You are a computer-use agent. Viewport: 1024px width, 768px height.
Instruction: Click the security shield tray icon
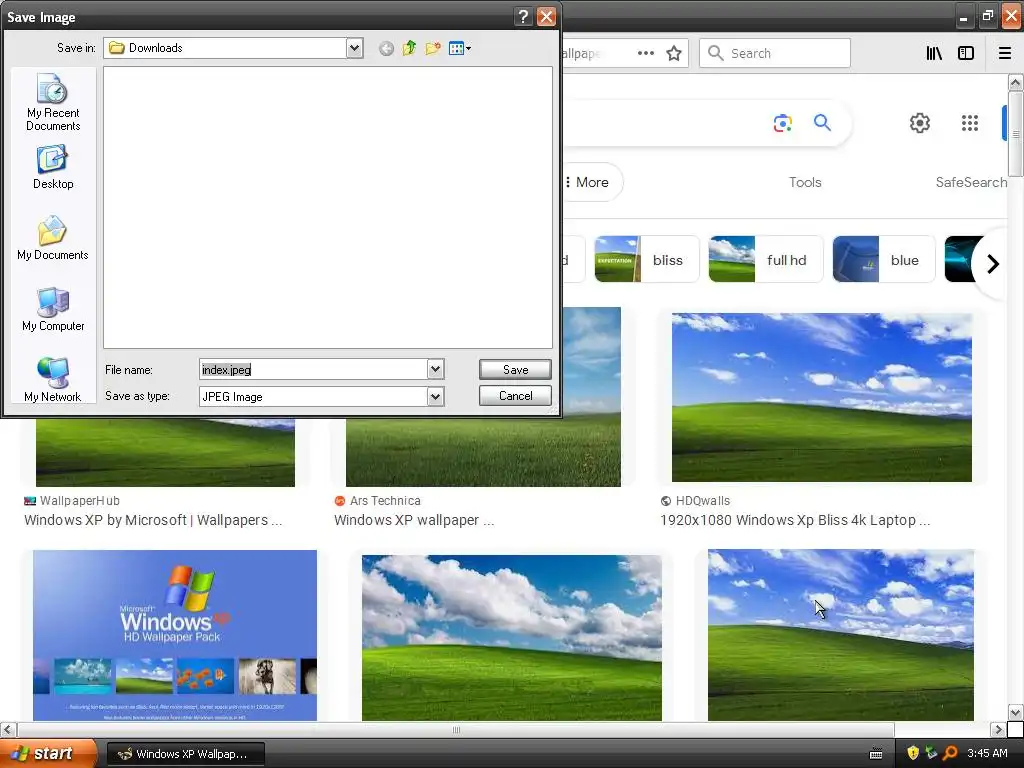coord(913,753)
